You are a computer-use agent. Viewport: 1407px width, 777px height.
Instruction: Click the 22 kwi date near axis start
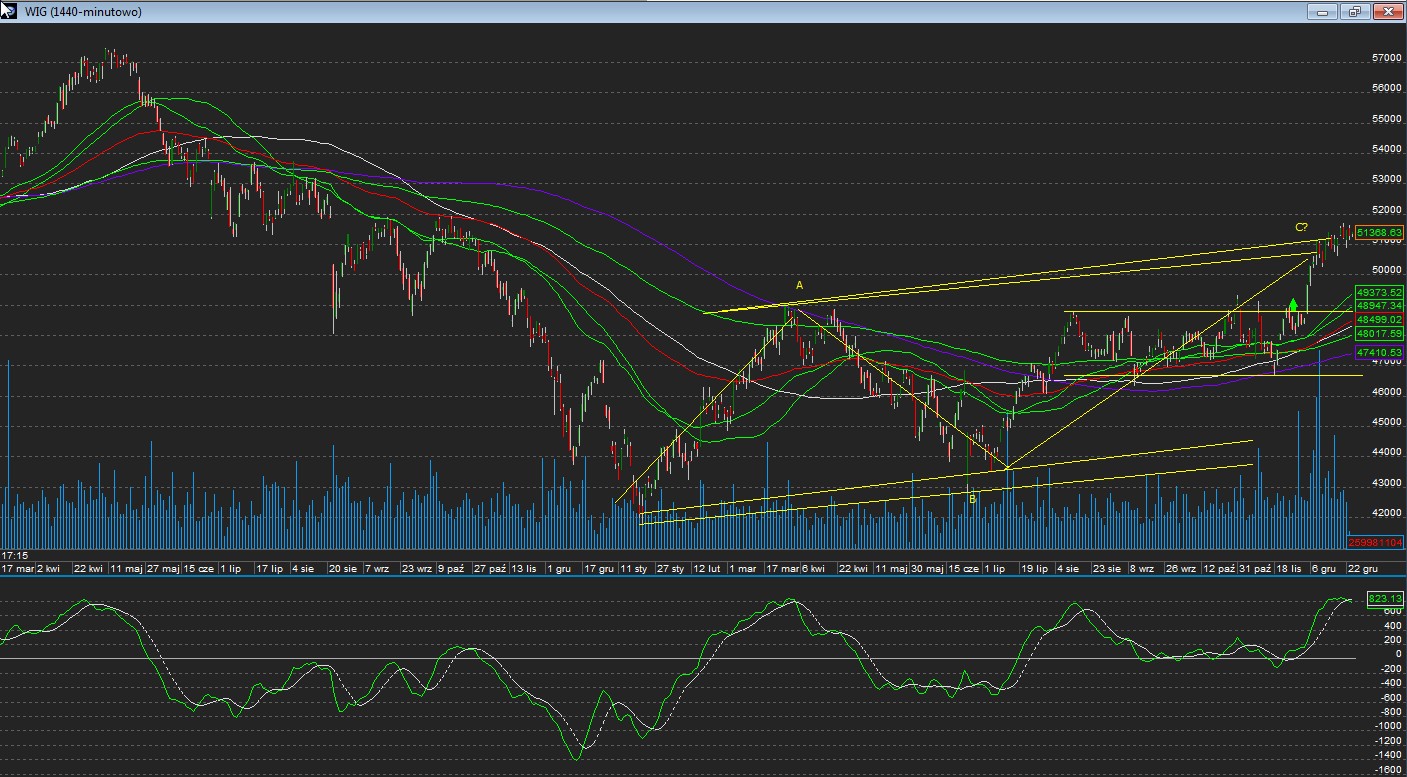[x=88, y=568]
